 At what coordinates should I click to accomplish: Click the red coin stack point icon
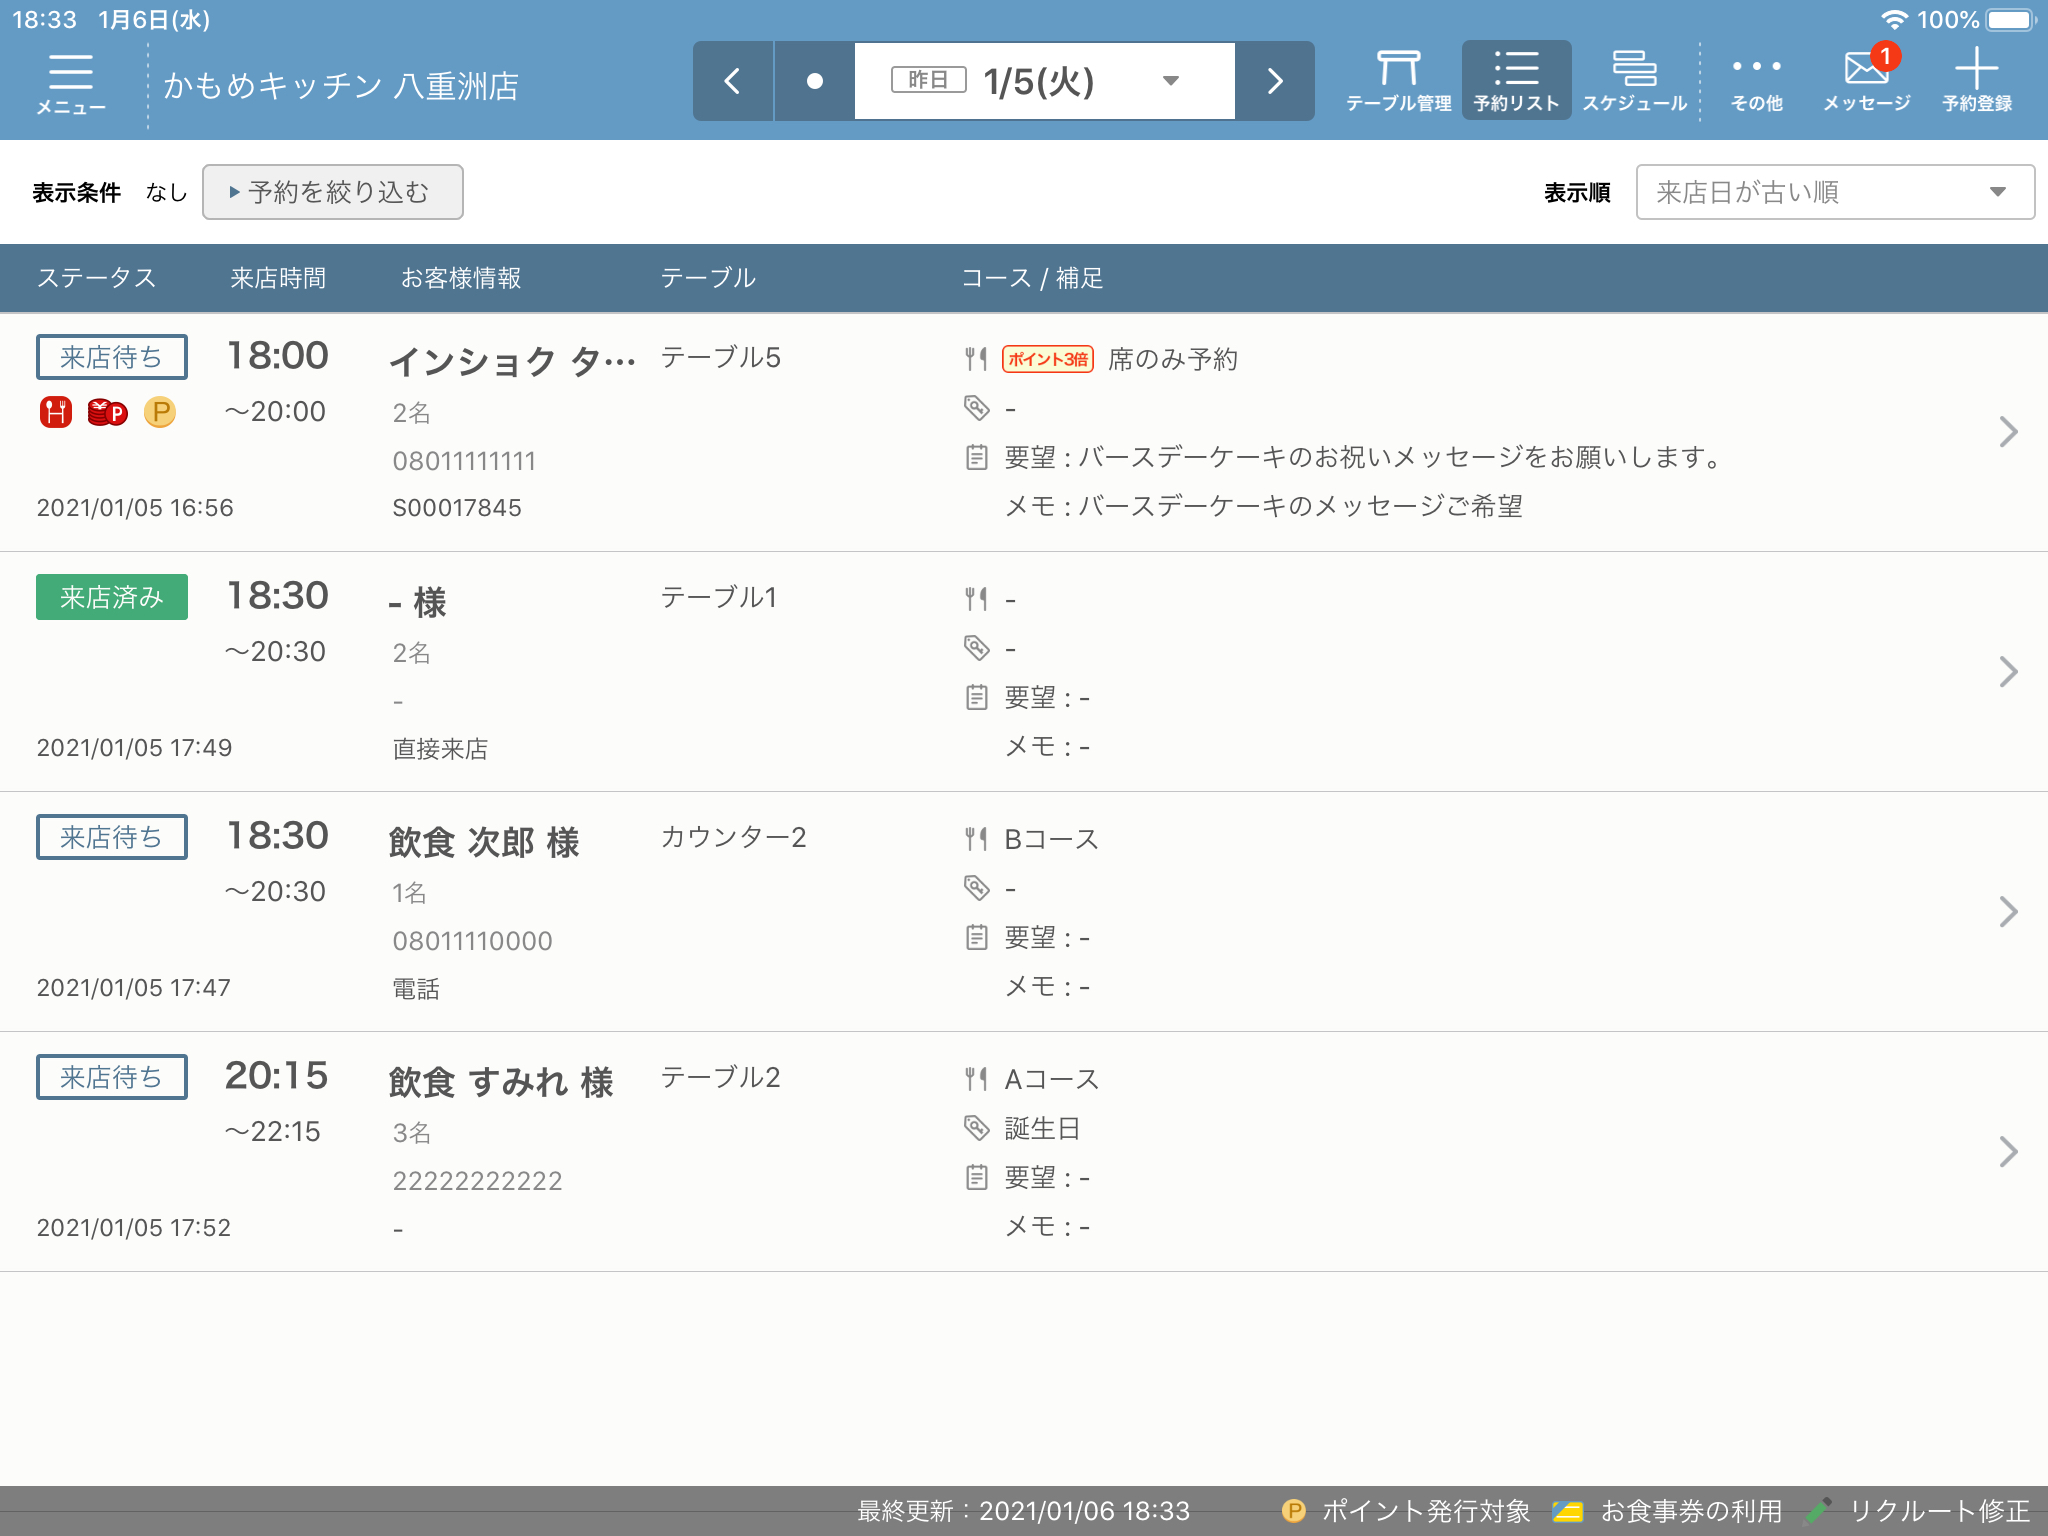pyautogui.click(x=108, y=412)
